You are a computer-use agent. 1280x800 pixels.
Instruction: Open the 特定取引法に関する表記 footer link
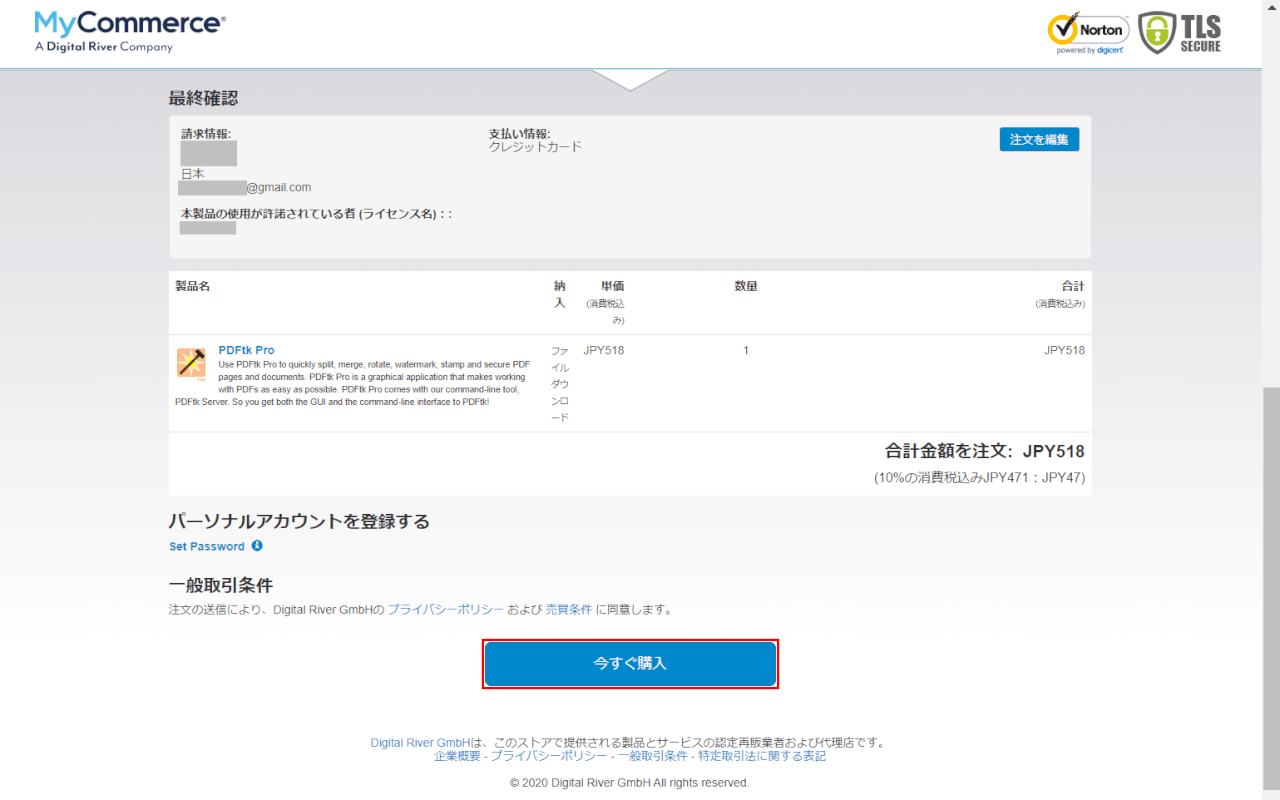[x=760, y=755]
